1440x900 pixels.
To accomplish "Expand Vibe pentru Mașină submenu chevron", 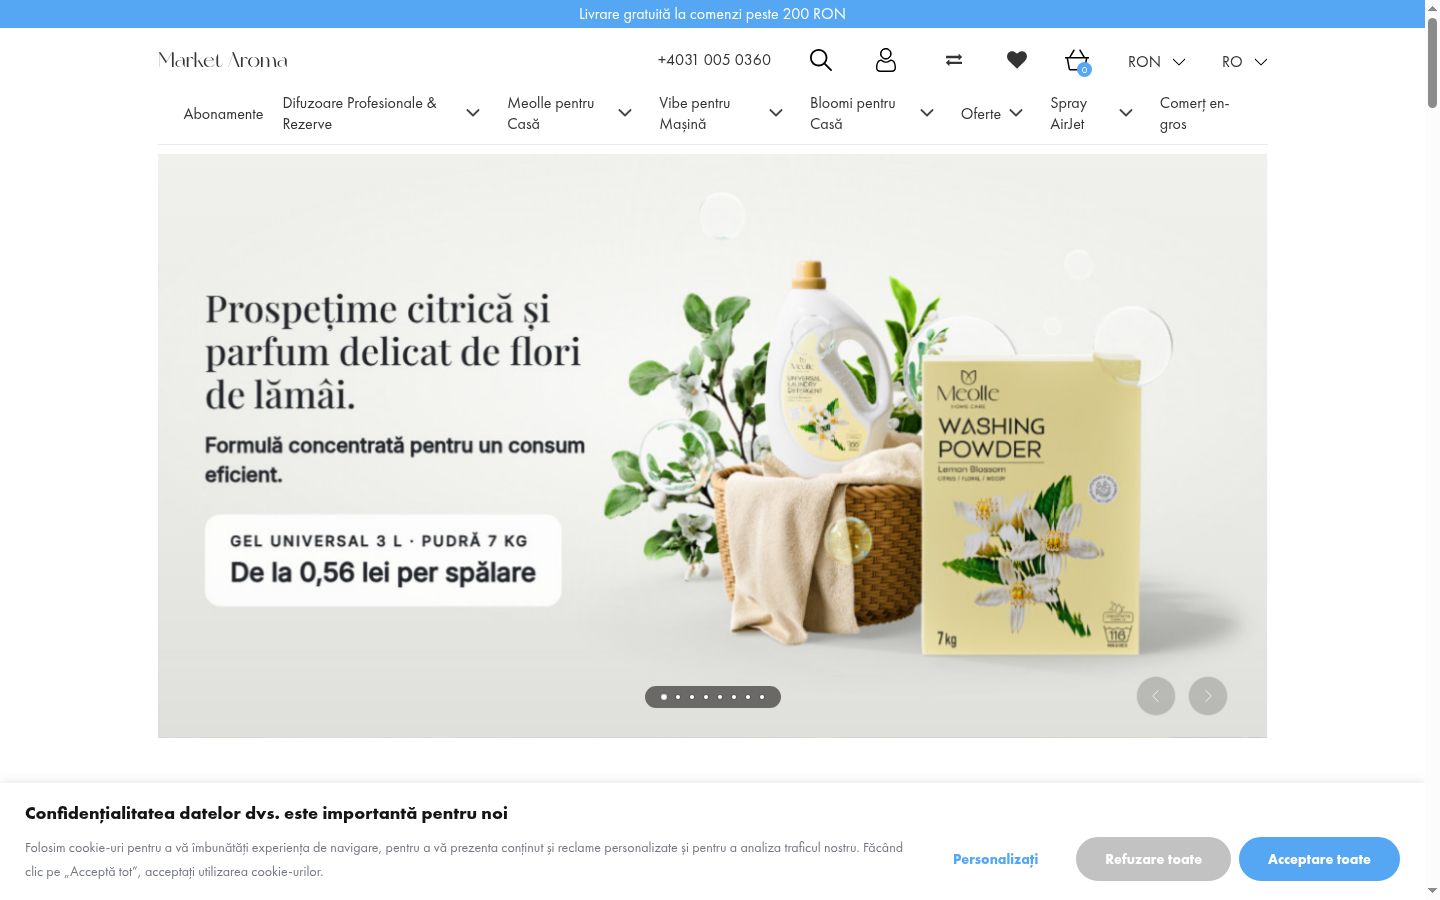I will point(776,113).
